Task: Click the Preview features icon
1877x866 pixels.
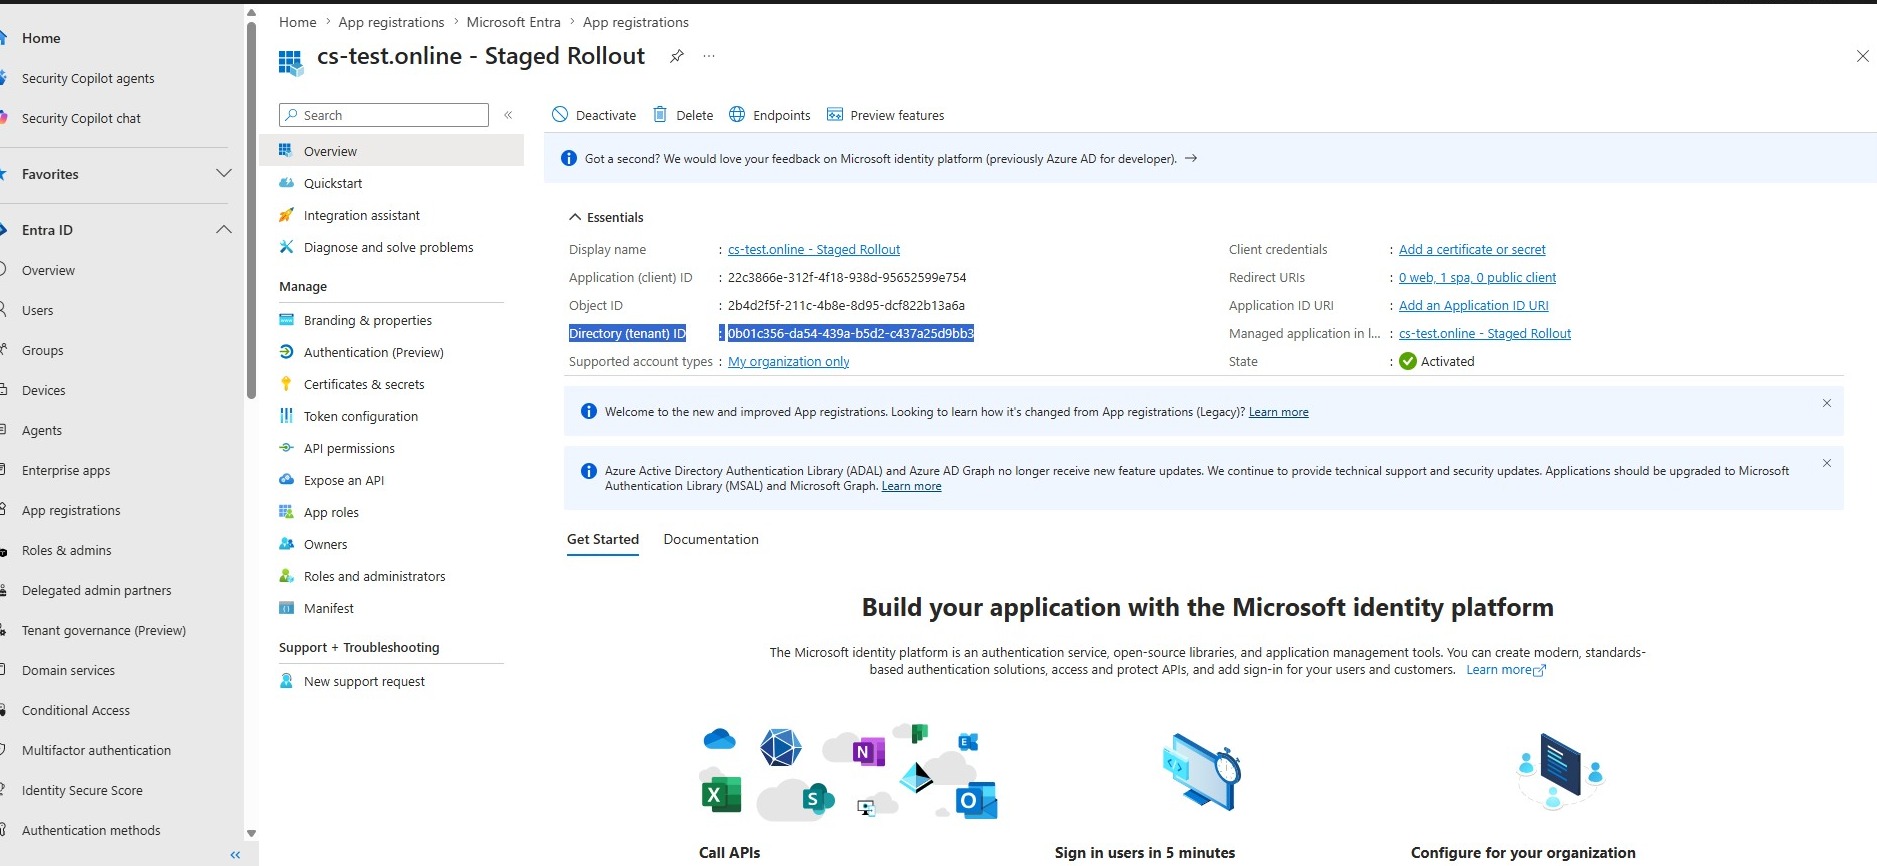Action: (x=835, y=115)
